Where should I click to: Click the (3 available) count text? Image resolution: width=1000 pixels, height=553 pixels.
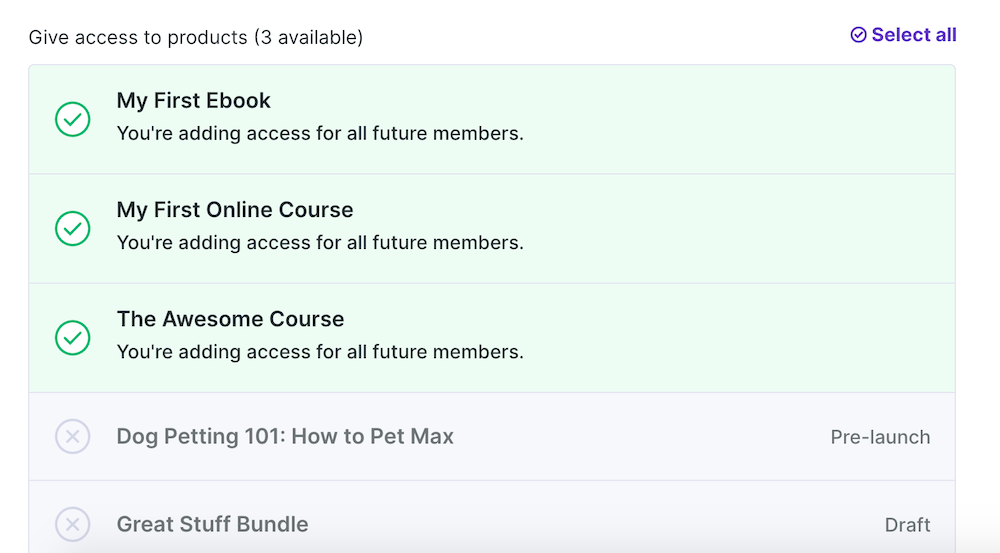(308, 38)
